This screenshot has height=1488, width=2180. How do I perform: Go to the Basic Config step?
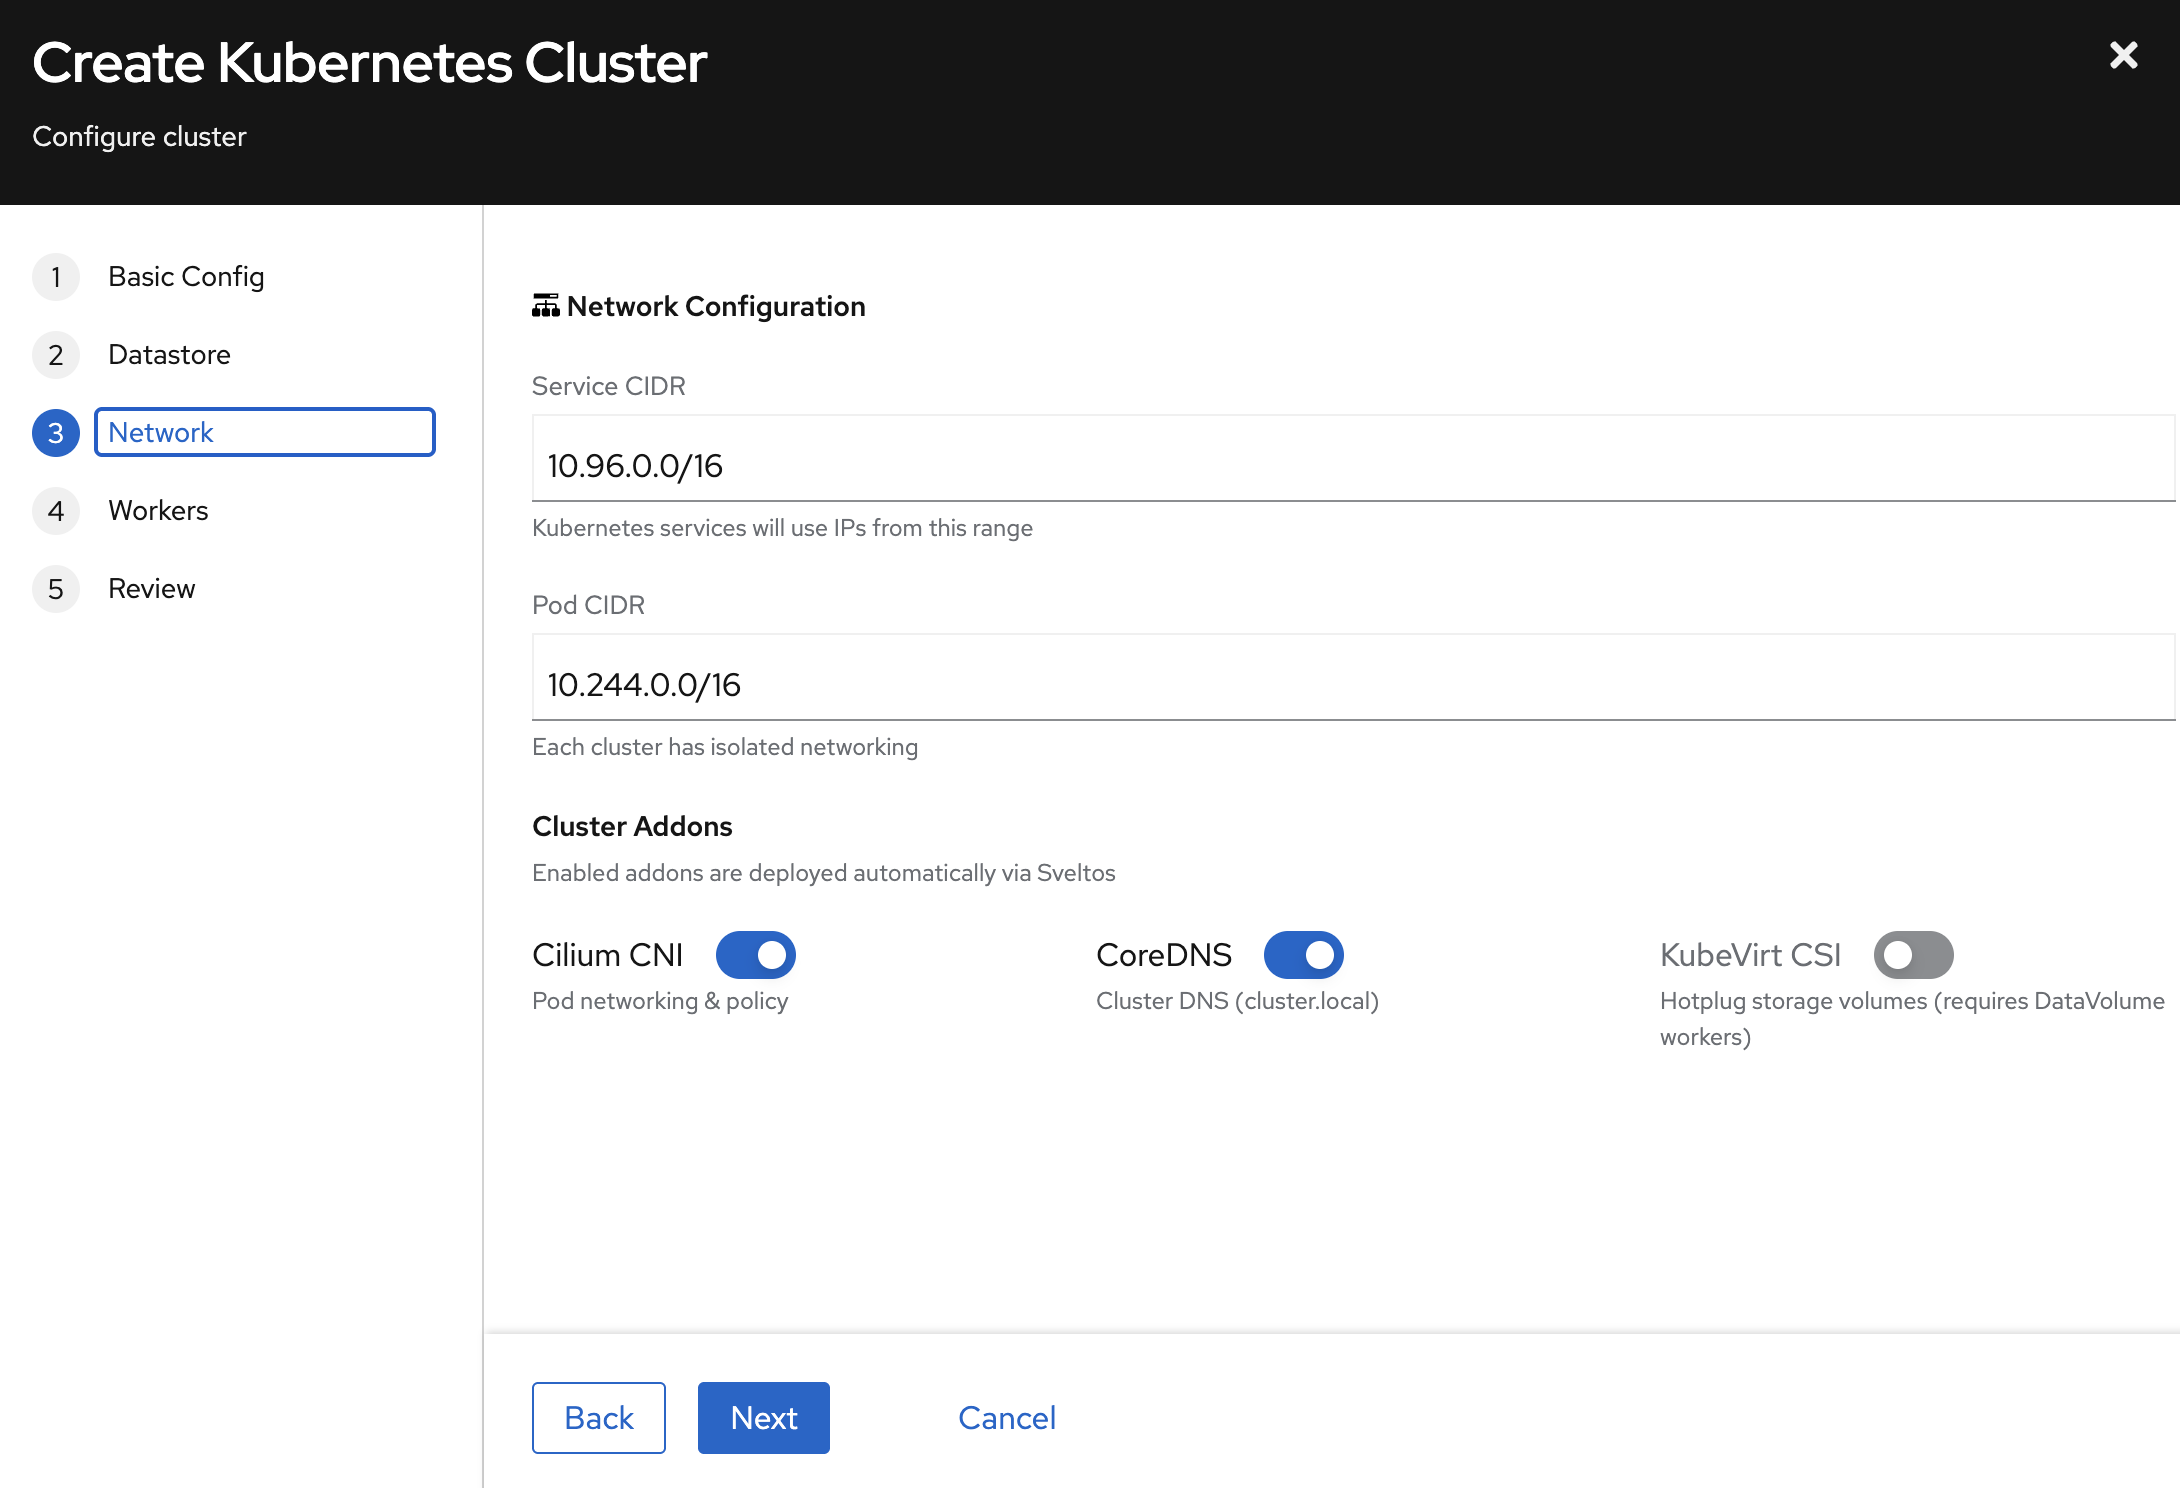(x=186, y=277)
